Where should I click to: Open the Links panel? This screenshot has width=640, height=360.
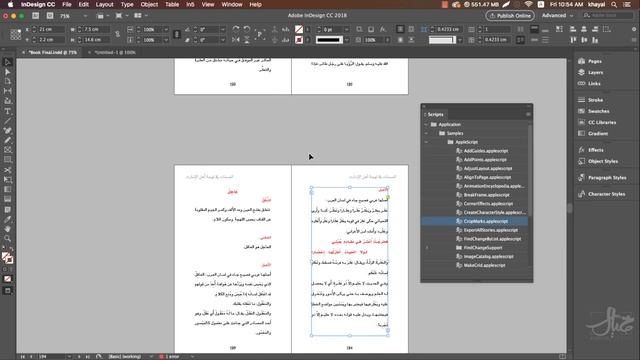point(594,84)
